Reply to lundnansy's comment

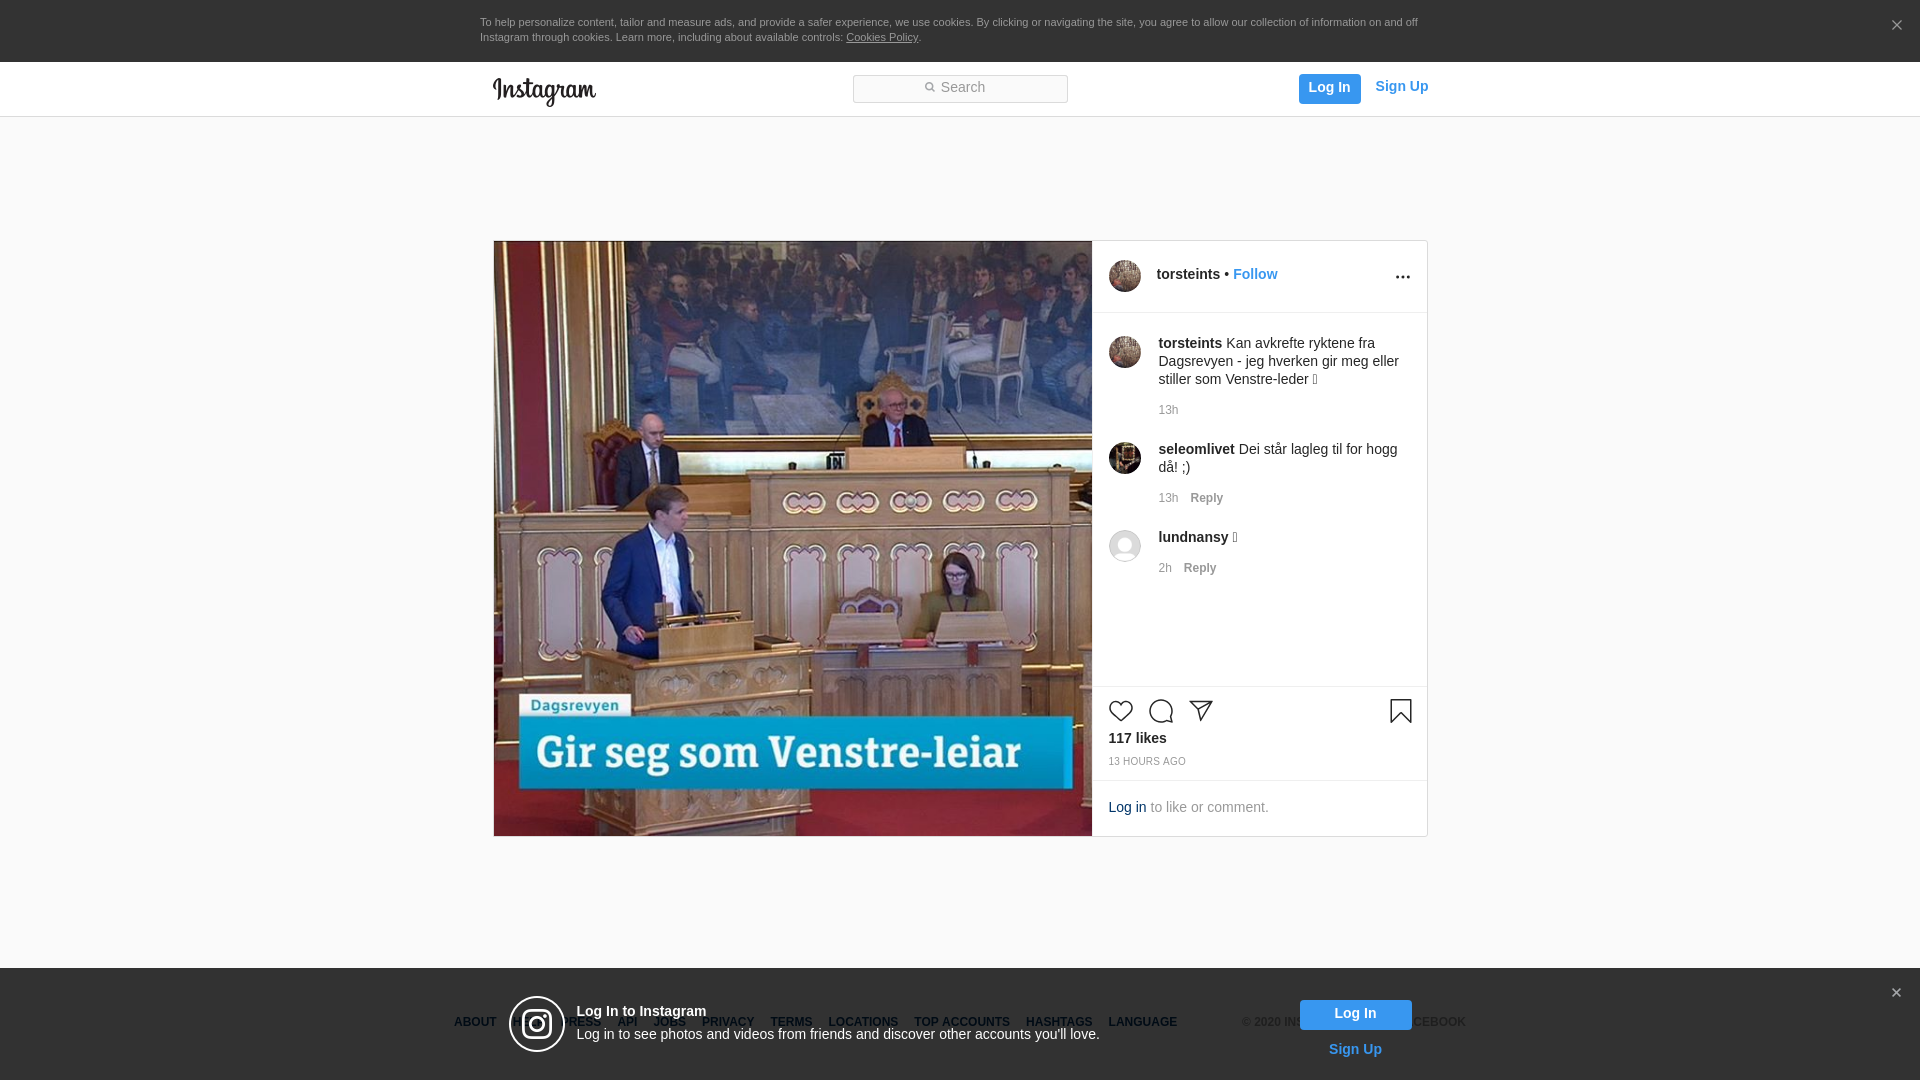coord(1200,568)
